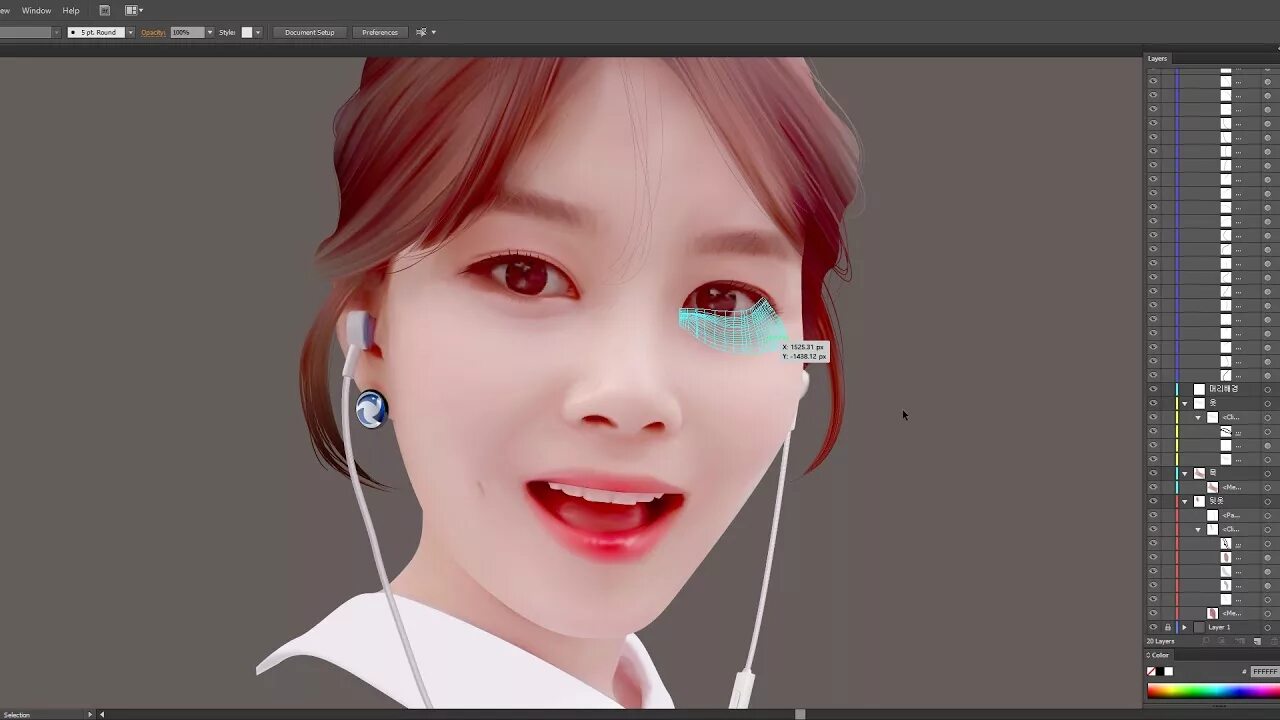The height and width of the screenshot is (720, 1280).
Task: Toggle eye of <Me... sublayer under 목
Action: (x=1153, y=487)
